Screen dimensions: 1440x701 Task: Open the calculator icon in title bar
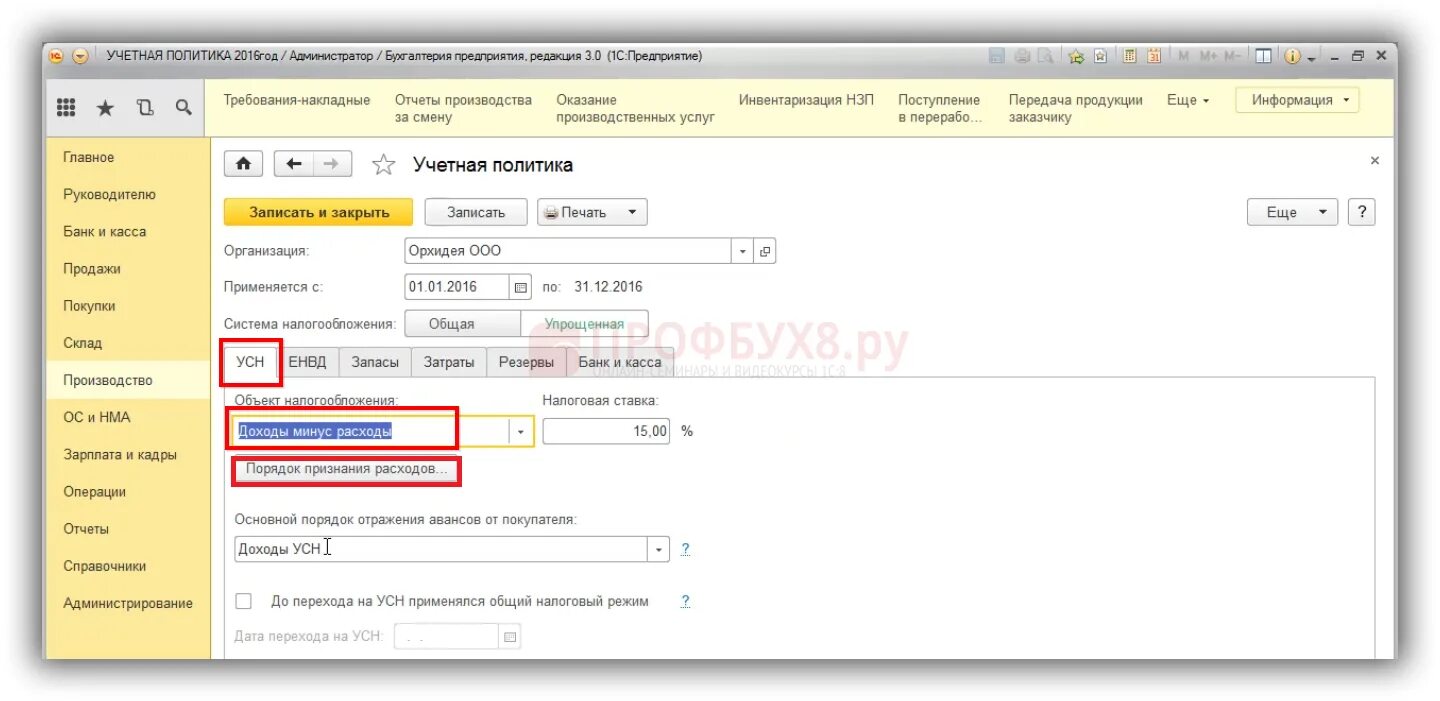click(x=1129, y=56)
